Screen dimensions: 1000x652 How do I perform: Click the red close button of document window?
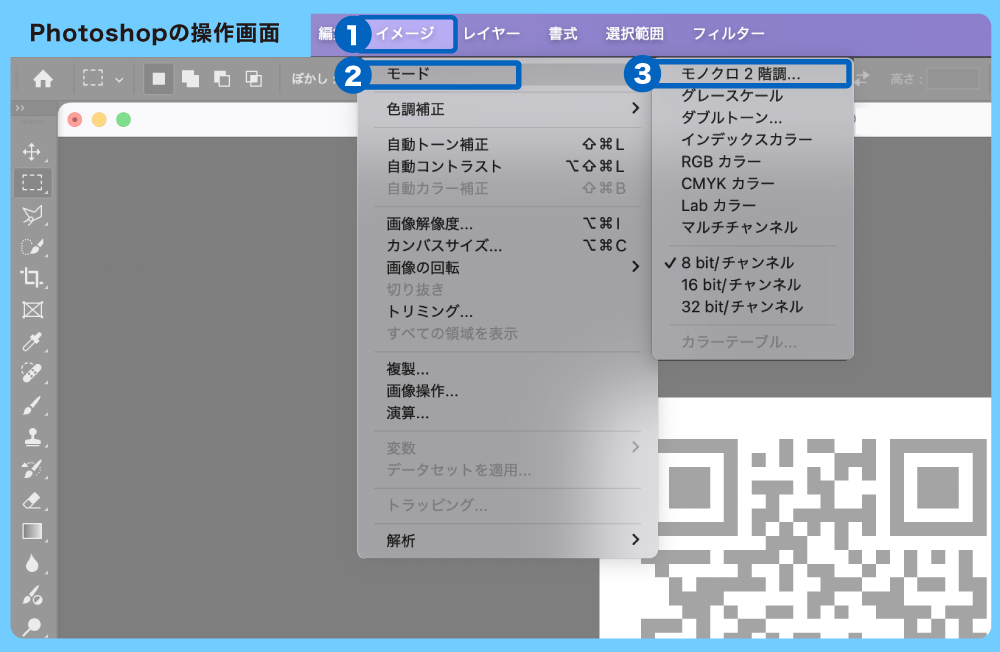pyautogui.click(x=75, y=119)
